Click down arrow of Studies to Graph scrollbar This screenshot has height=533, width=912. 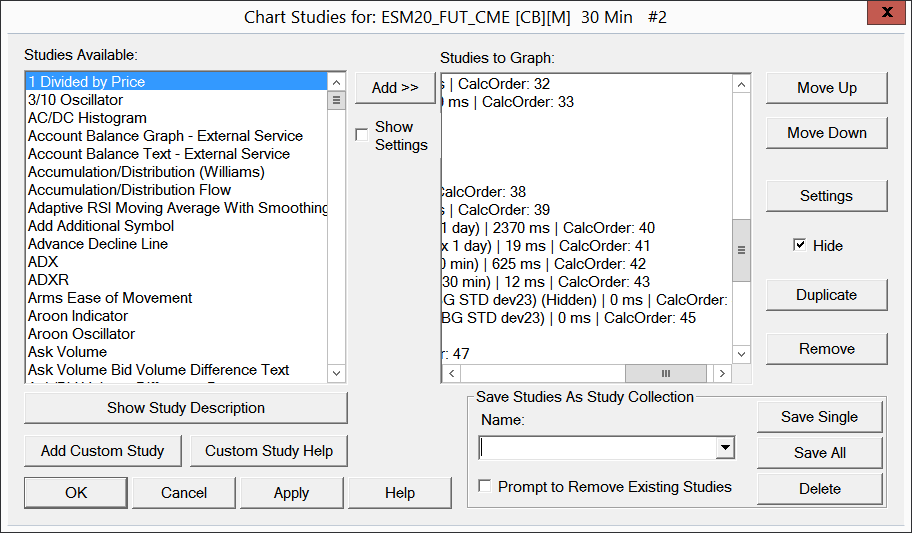[741, 354]
